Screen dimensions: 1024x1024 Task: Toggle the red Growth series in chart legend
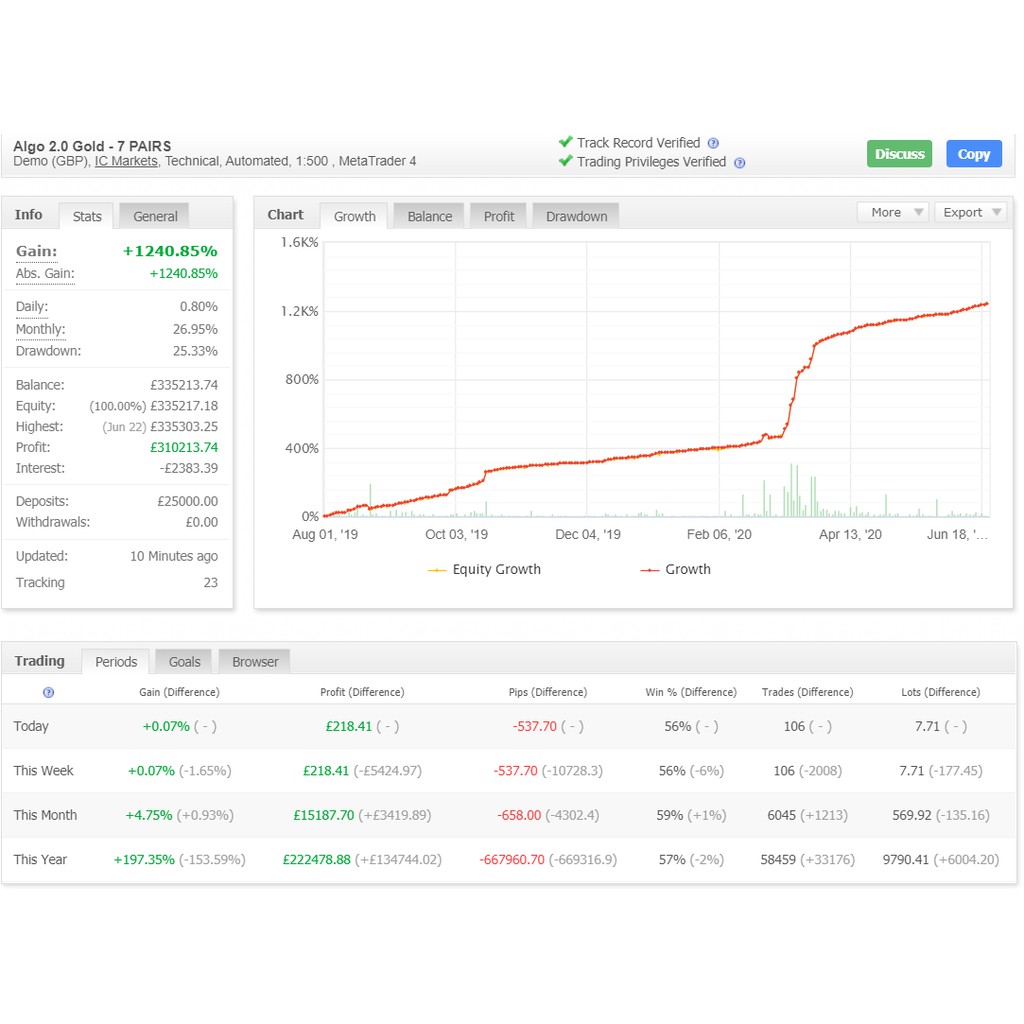click(x=675, y=569)
